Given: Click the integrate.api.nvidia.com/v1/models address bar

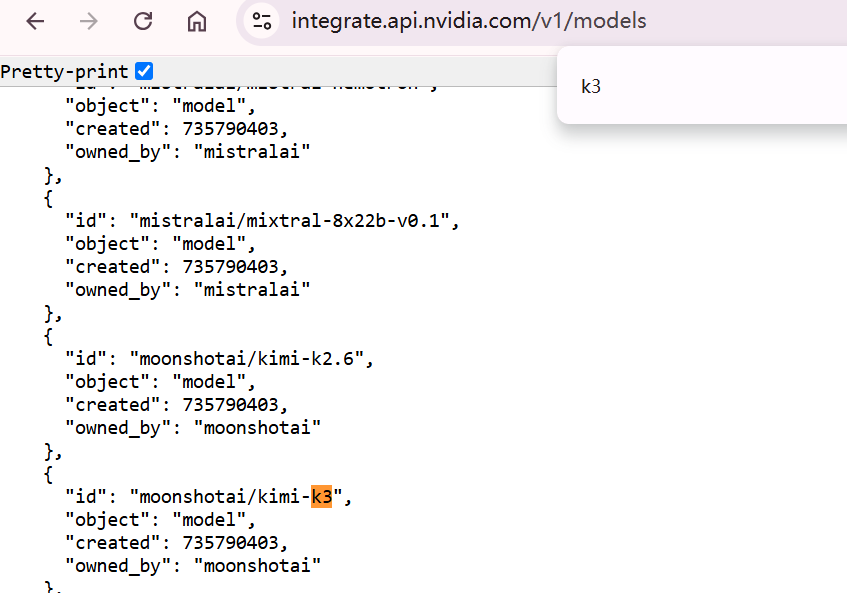Looking at the screenshot, I should tap(469, 21).
